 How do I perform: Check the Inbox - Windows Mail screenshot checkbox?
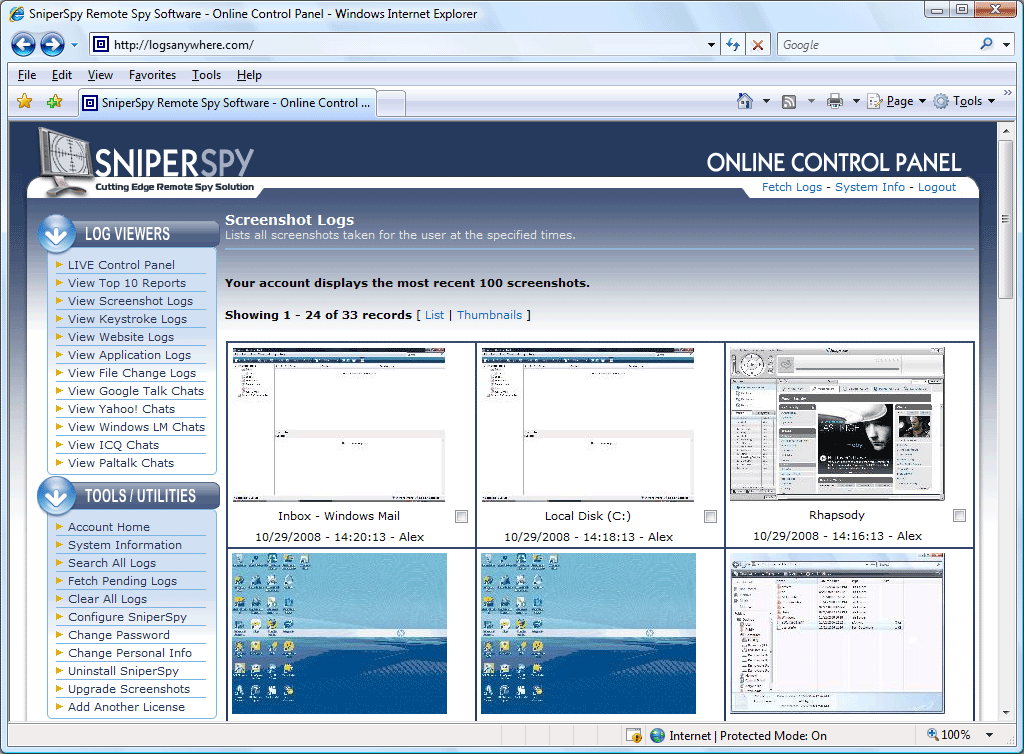(x=461, y=516)
